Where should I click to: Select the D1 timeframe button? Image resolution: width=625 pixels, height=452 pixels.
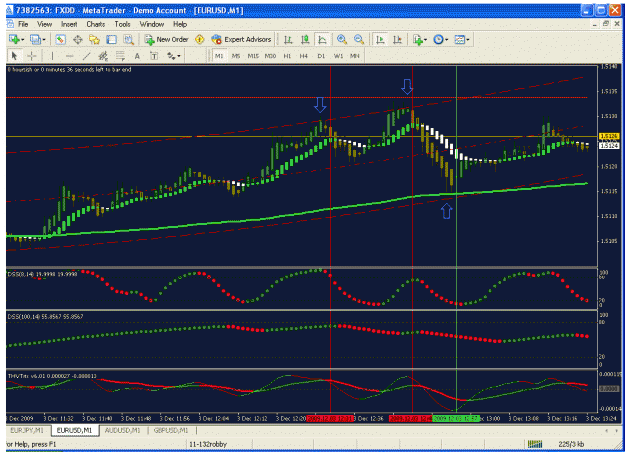point(321,56)
